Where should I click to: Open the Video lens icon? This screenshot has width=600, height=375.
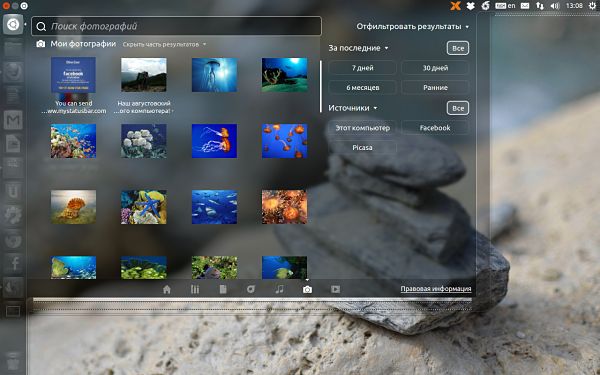(x=335, y=289)
